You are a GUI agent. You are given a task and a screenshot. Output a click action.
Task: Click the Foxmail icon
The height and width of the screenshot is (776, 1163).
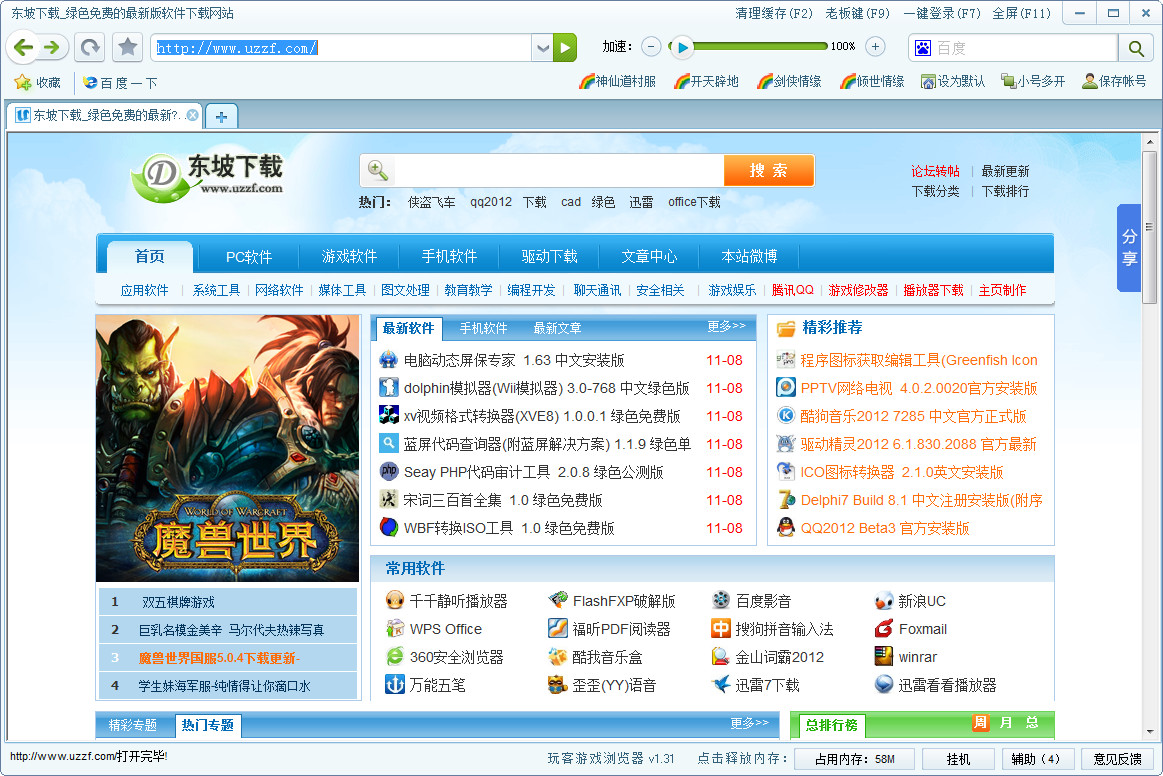click(x=883, y=628)
